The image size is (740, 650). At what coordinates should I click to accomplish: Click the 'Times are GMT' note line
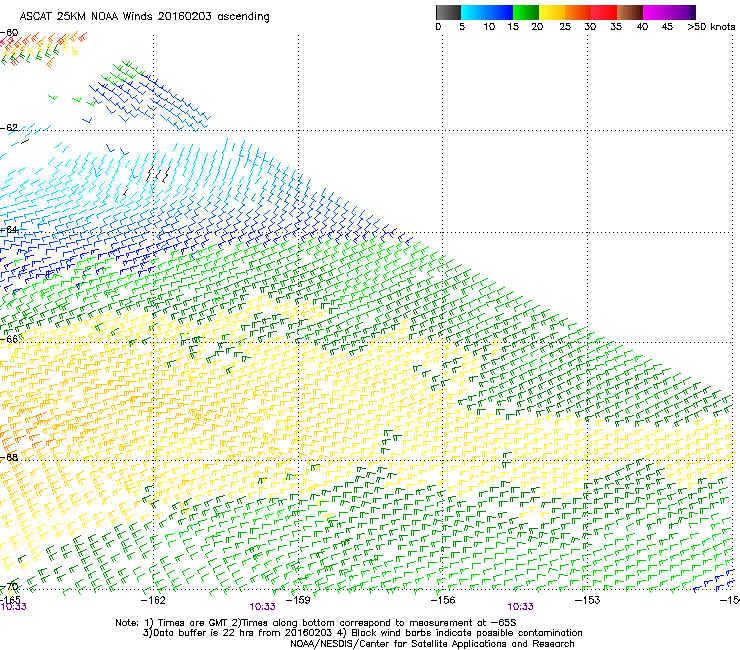(x=316, y=623)
